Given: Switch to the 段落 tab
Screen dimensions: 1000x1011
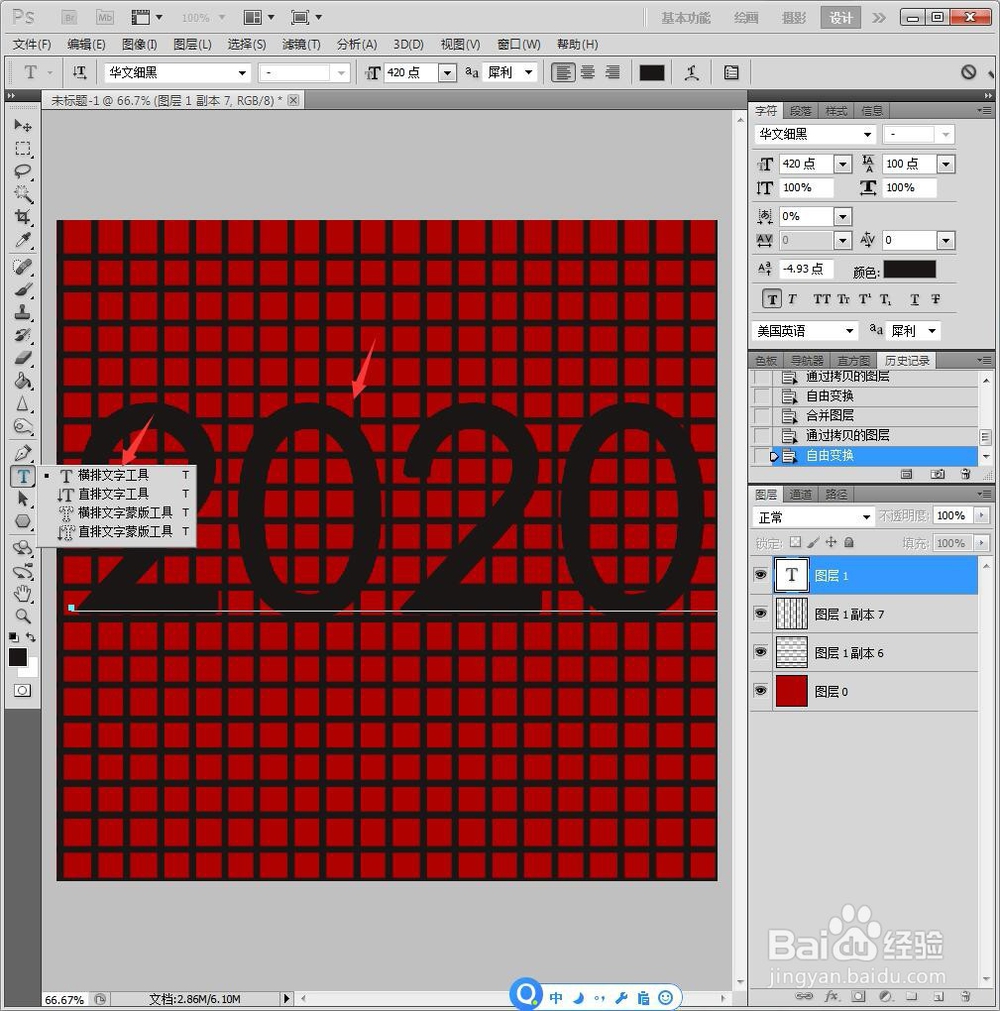Looking at the screenshot, I should point(801,111).
